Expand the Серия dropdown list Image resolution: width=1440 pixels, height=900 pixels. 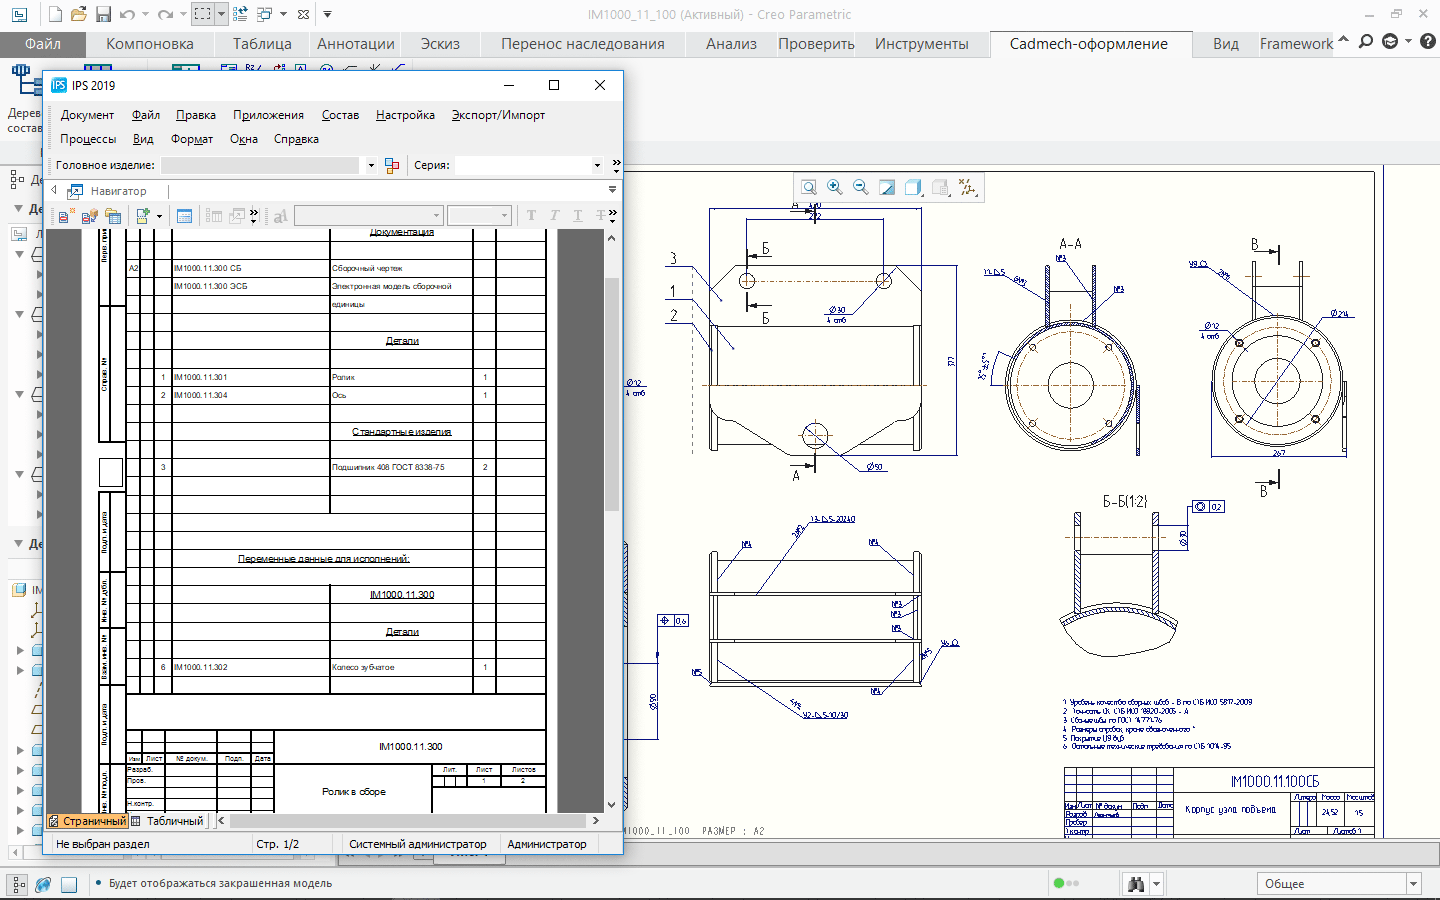tap(597, 166)
